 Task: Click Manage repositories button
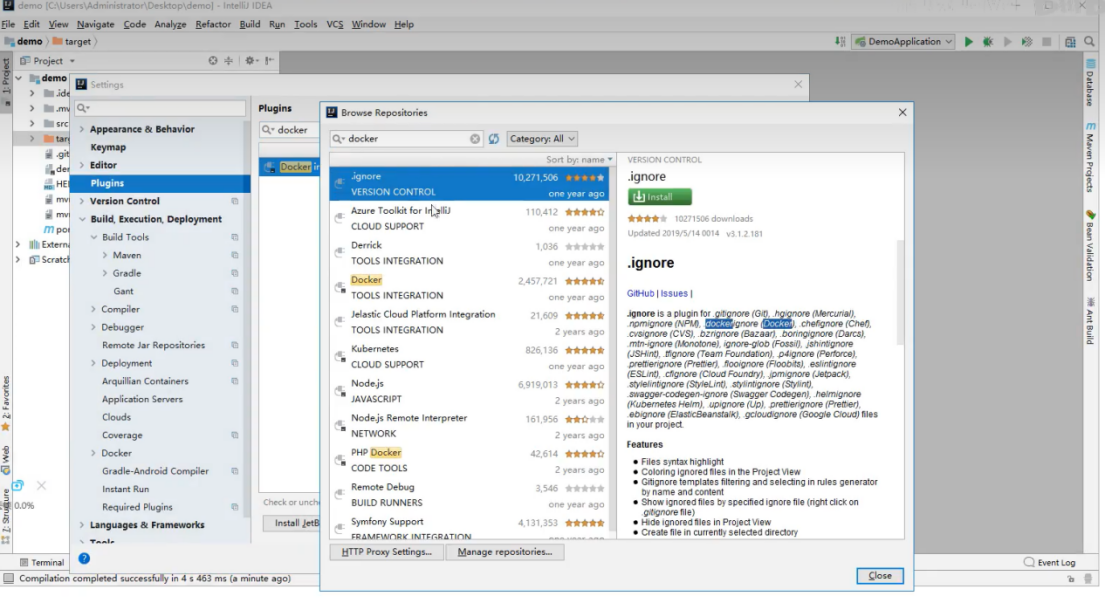(x=504, y=552)
